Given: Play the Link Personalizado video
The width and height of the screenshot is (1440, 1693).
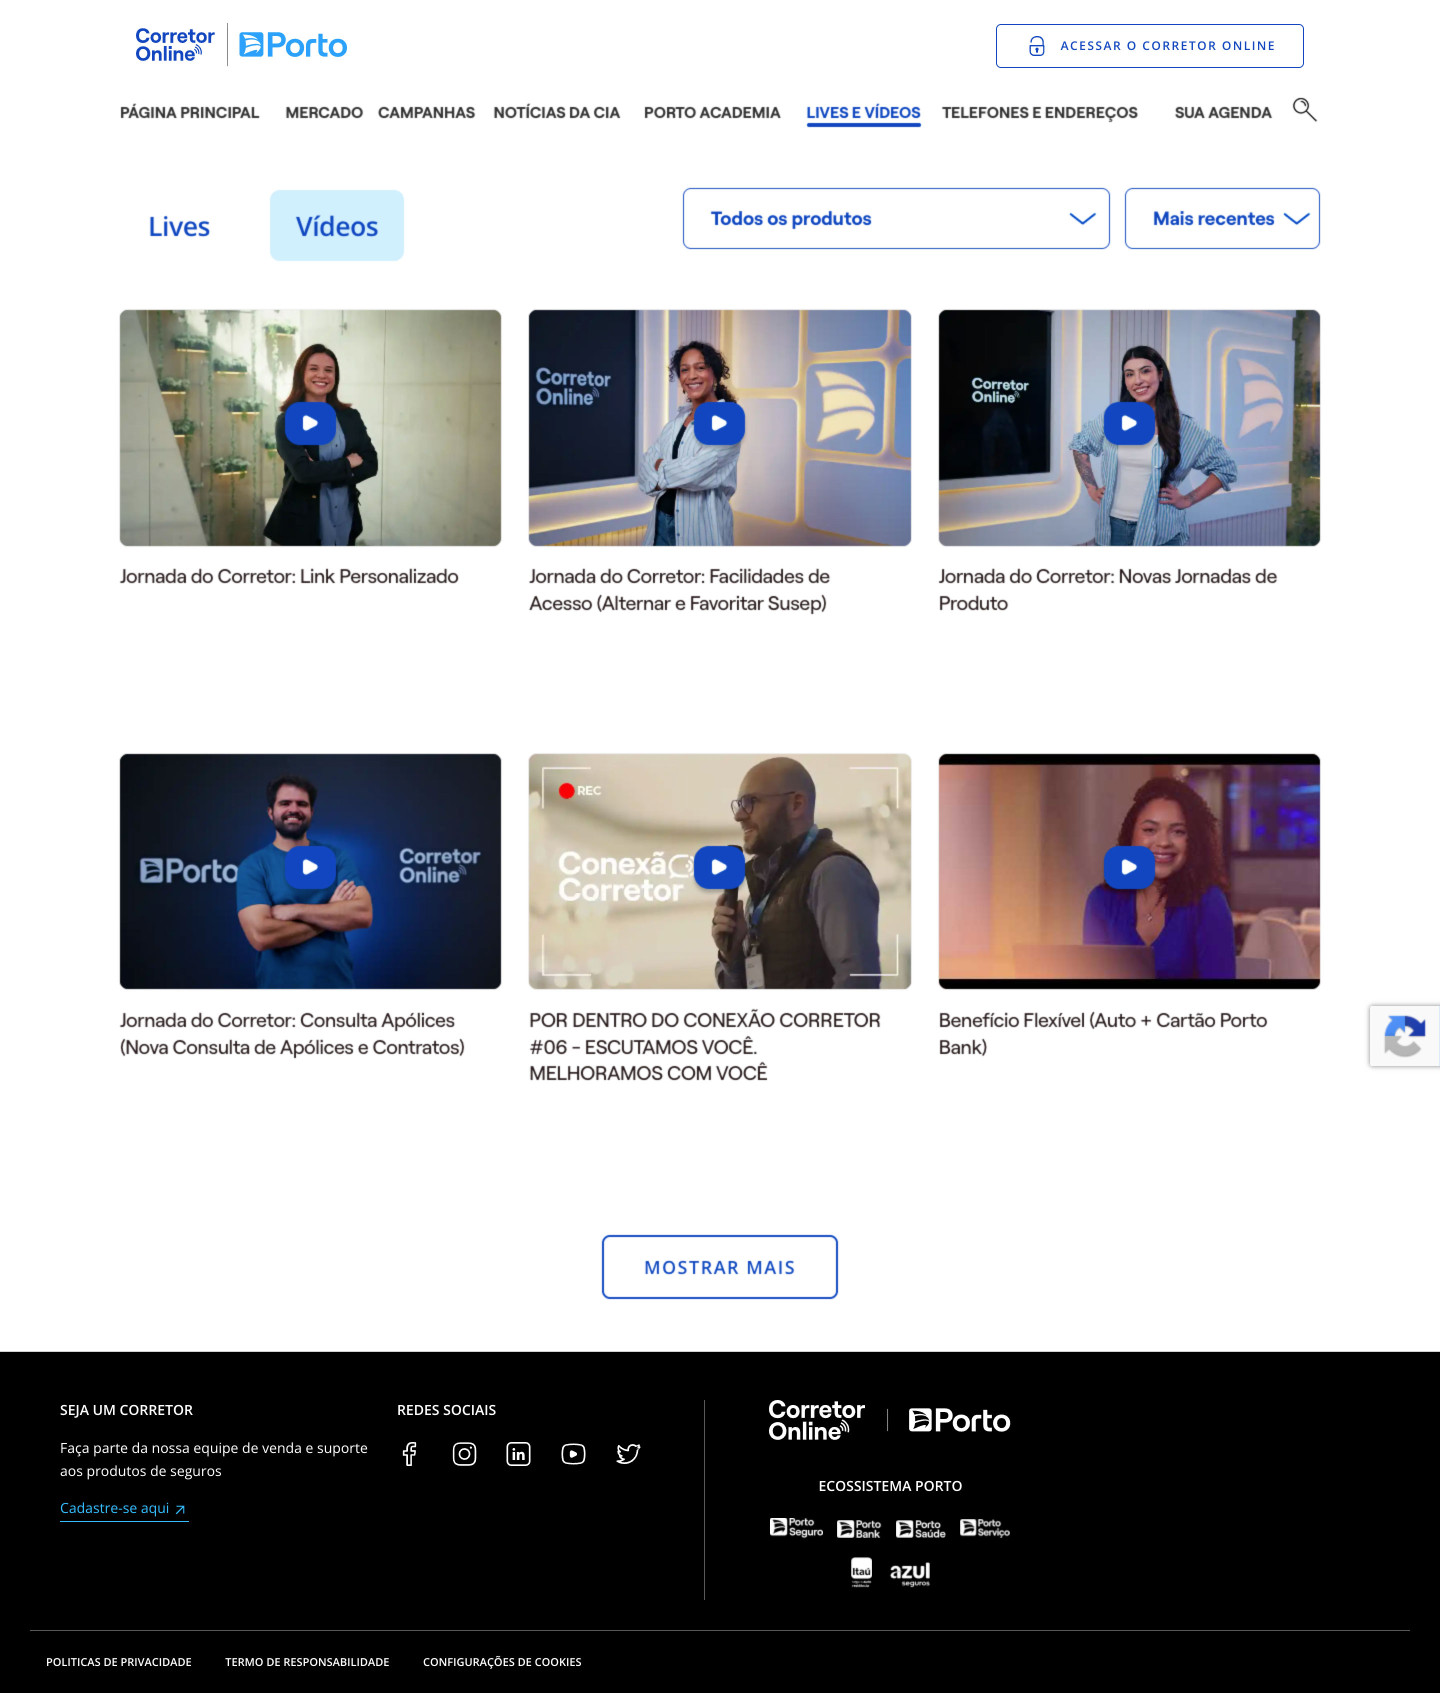Looking at the screenshot, I should 310,423.
